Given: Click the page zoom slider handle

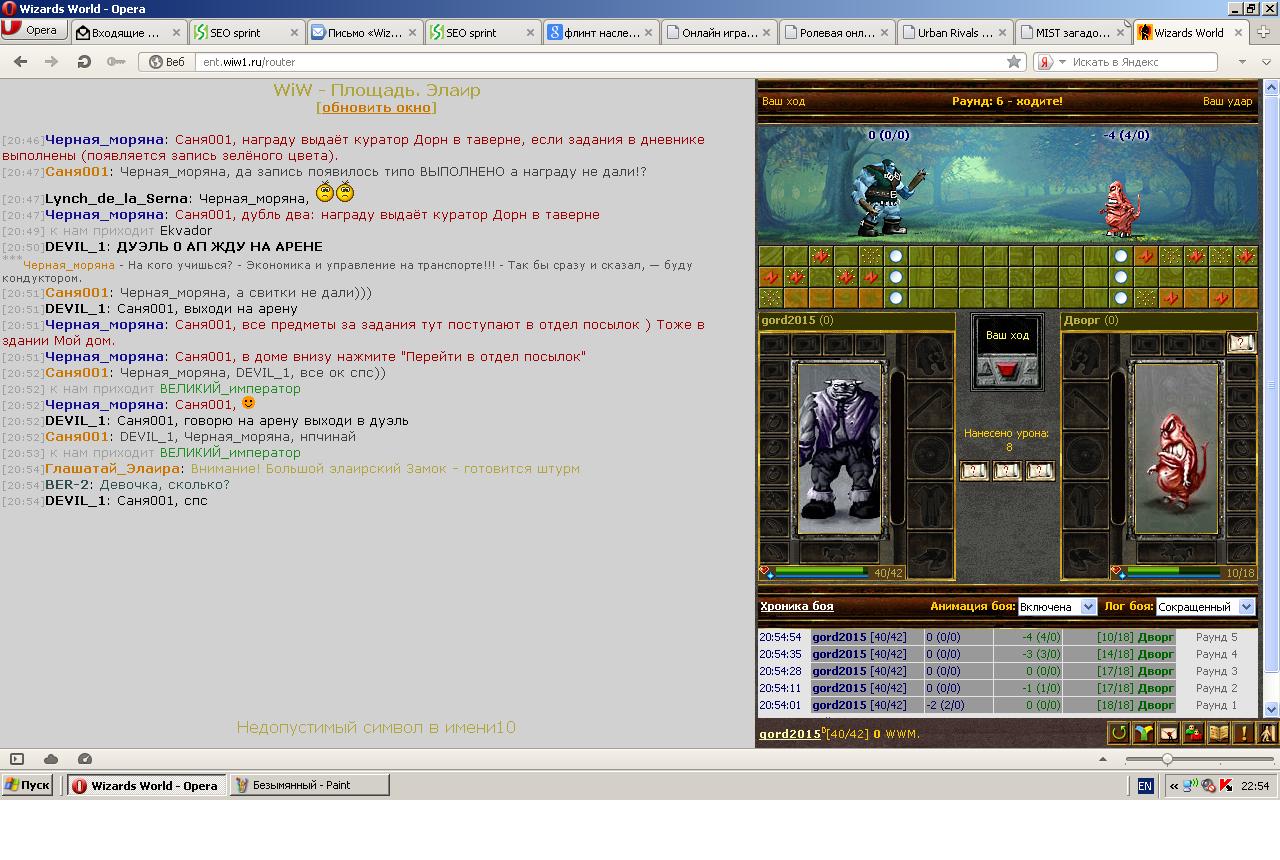Looking at the screenshot, I should click(x=1166, y=759).
